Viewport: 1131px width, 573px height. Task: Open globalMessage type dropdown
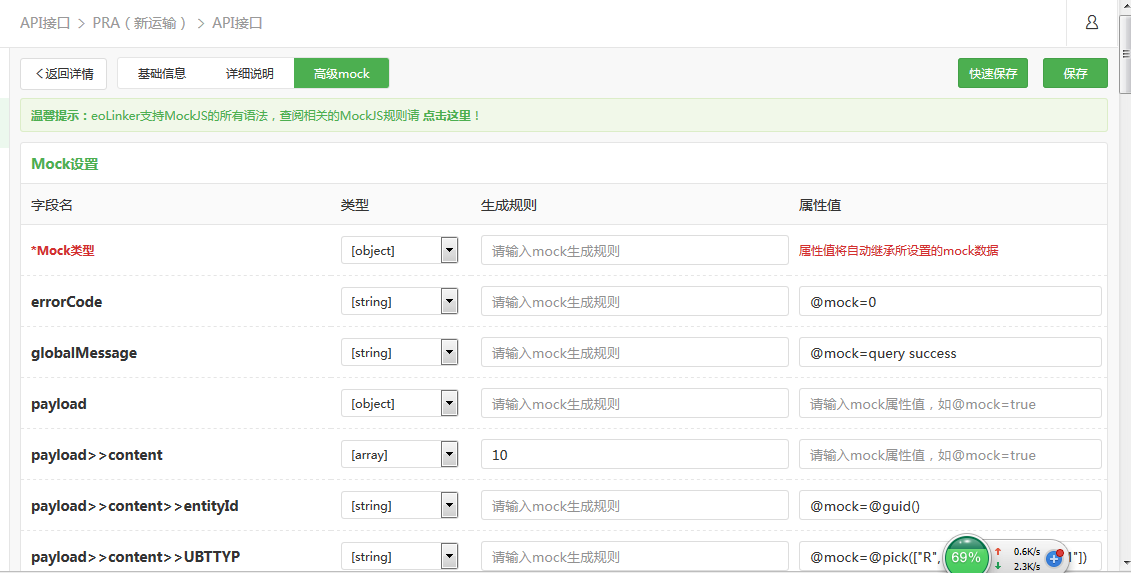[449, 353]
